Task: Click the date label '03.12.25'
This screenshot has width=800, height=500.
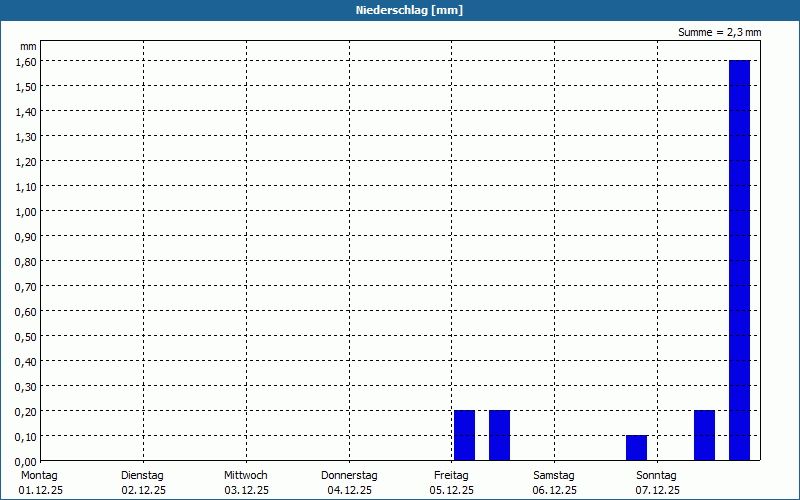Action: pos(246,490)
